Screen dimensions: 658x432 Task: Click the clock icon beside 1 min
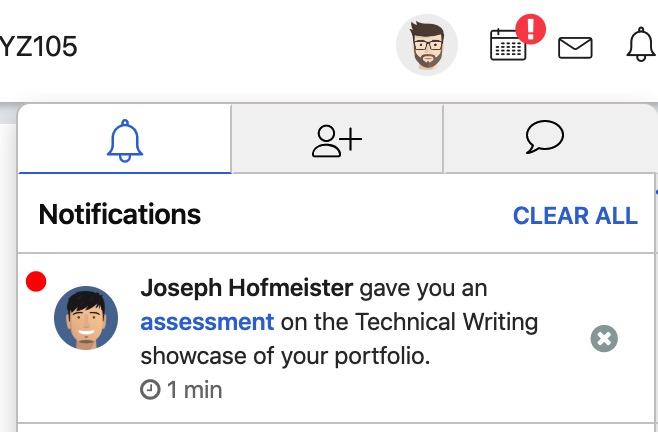coord(150,389)
